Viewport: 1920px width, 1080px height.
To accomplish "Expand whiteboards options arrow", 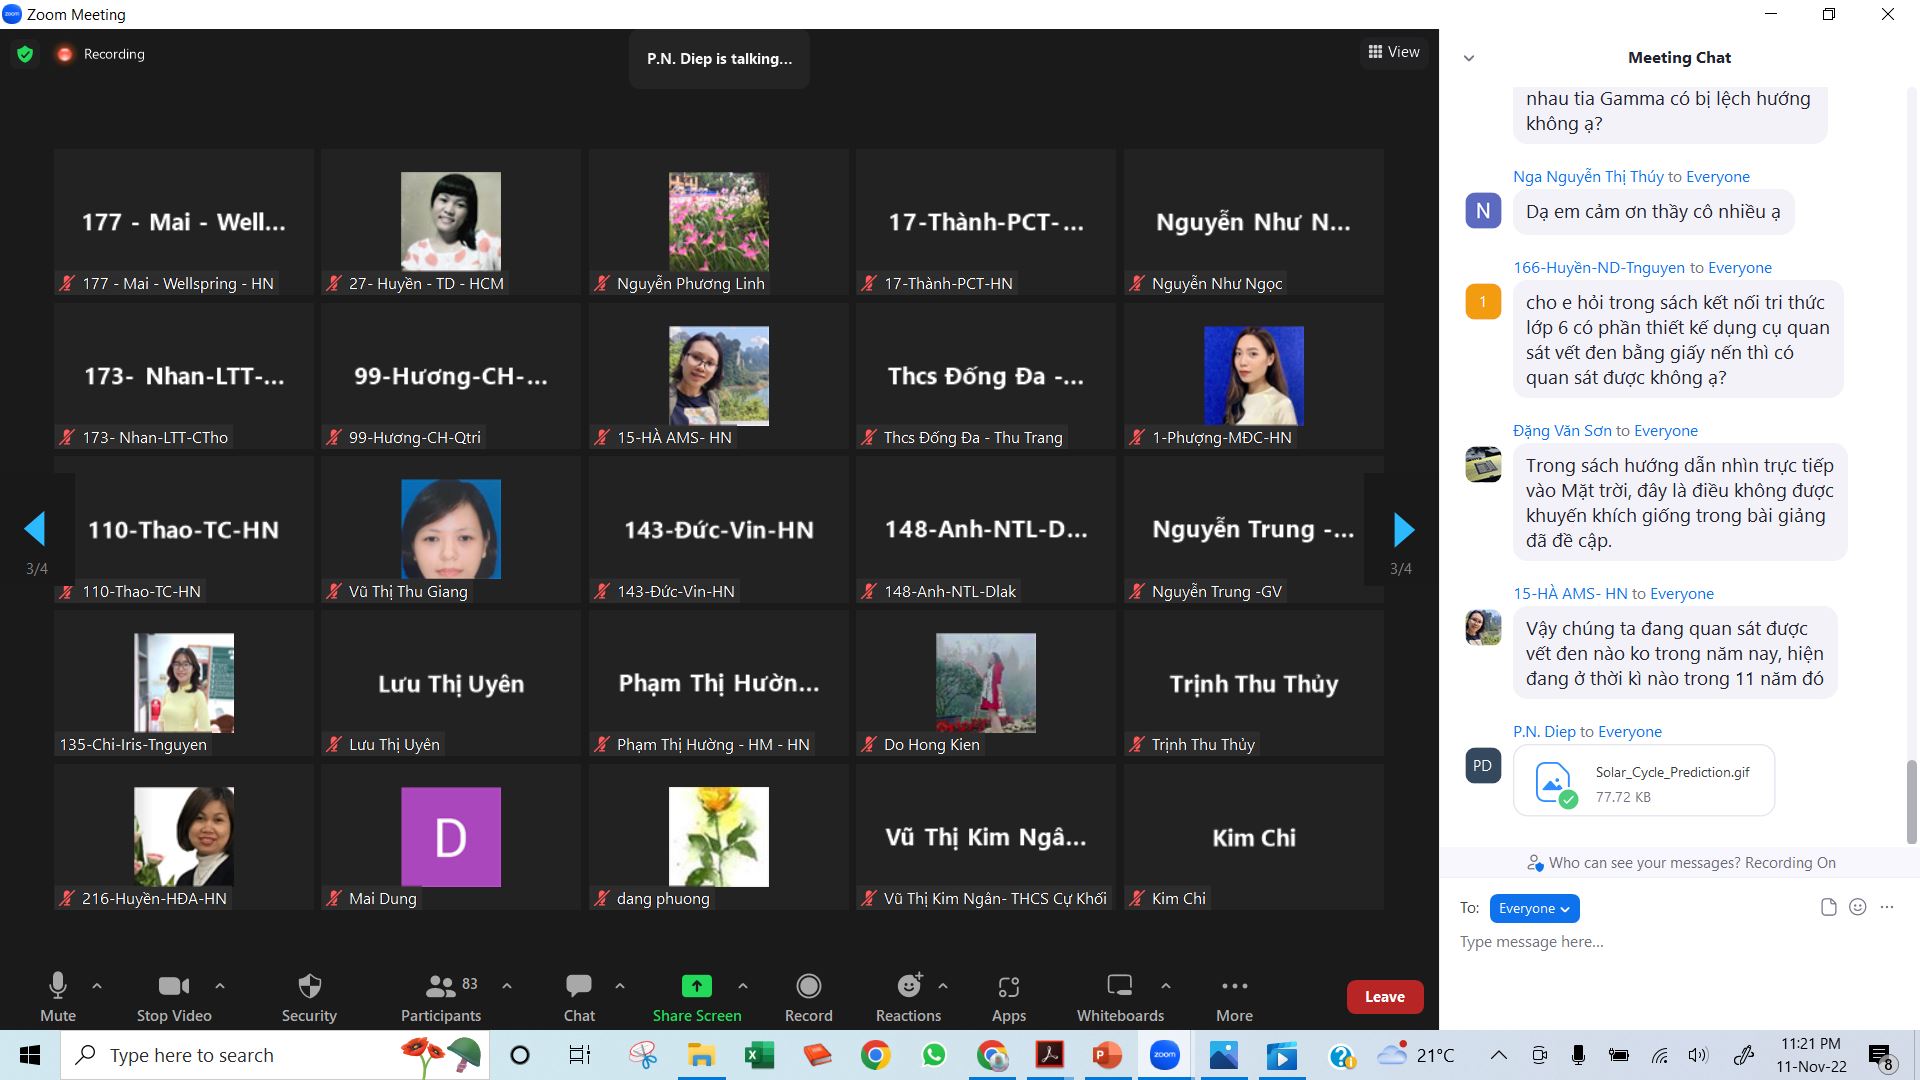I will pyautogui.click(x=1166, y=986).
